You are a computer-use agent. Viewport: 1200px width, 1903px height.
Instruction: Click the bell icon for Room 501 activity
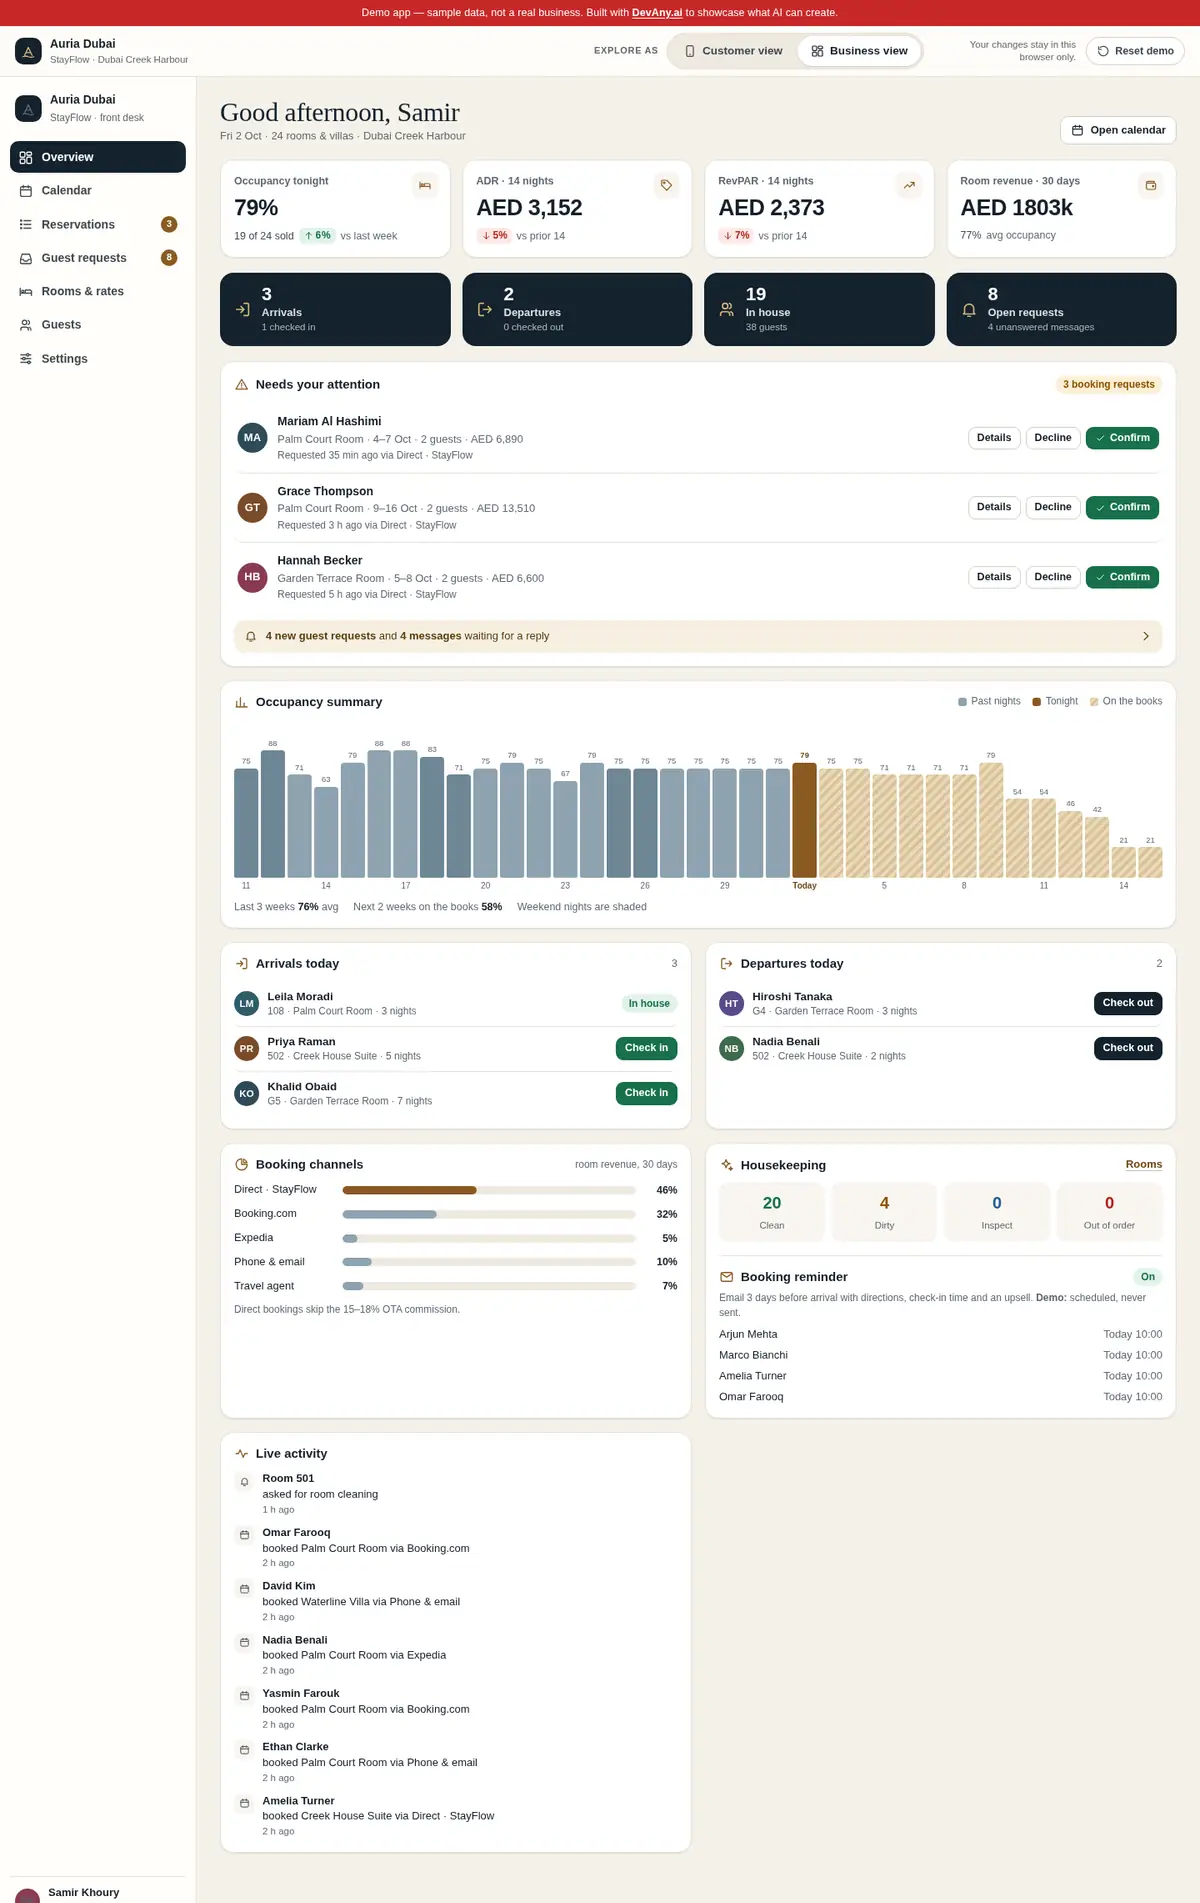click(x=244, y=1482)
